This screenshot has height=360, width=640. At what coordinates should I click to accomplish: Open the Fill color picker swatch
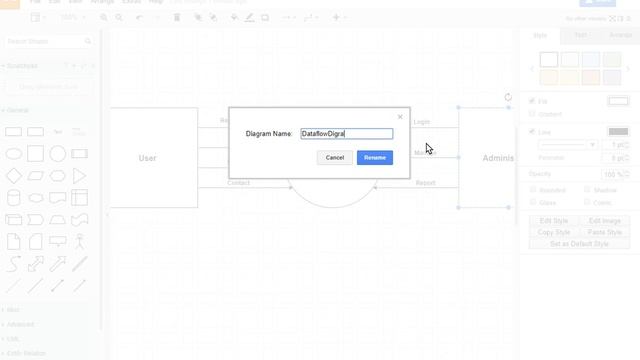pyautogui.click(x=618, y=101)
